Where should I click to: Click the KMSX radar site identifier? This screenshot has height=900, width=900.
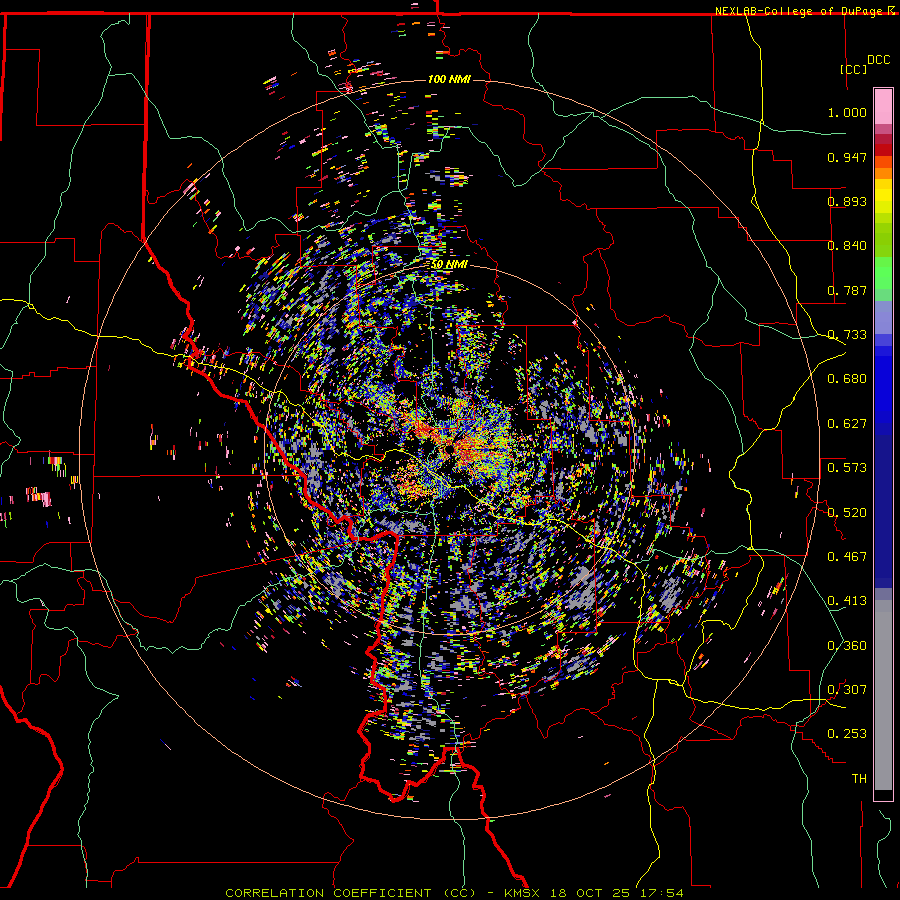522,893
